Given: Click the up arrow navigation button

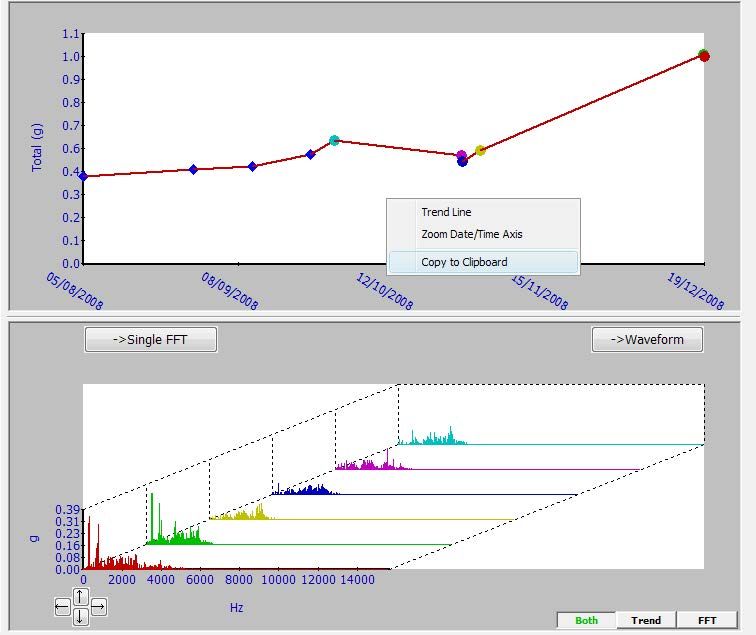Looking at the screenshot, I should [x=81, y=597].
